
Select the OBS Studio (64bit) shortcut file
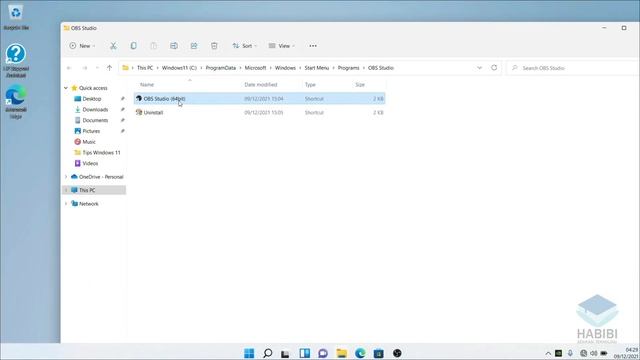[x=259, y=98]
